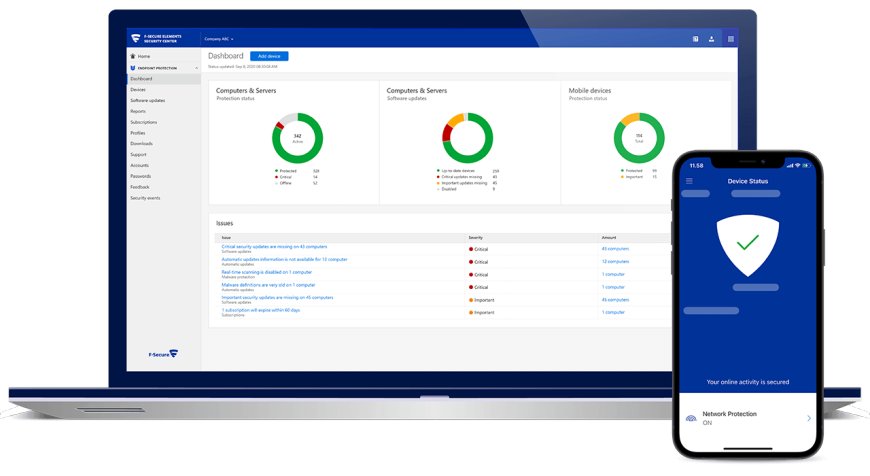Open Profiles in the sidebar
Image resolution: width=870 pixels, height=476 pixels.
click(138, 133)
